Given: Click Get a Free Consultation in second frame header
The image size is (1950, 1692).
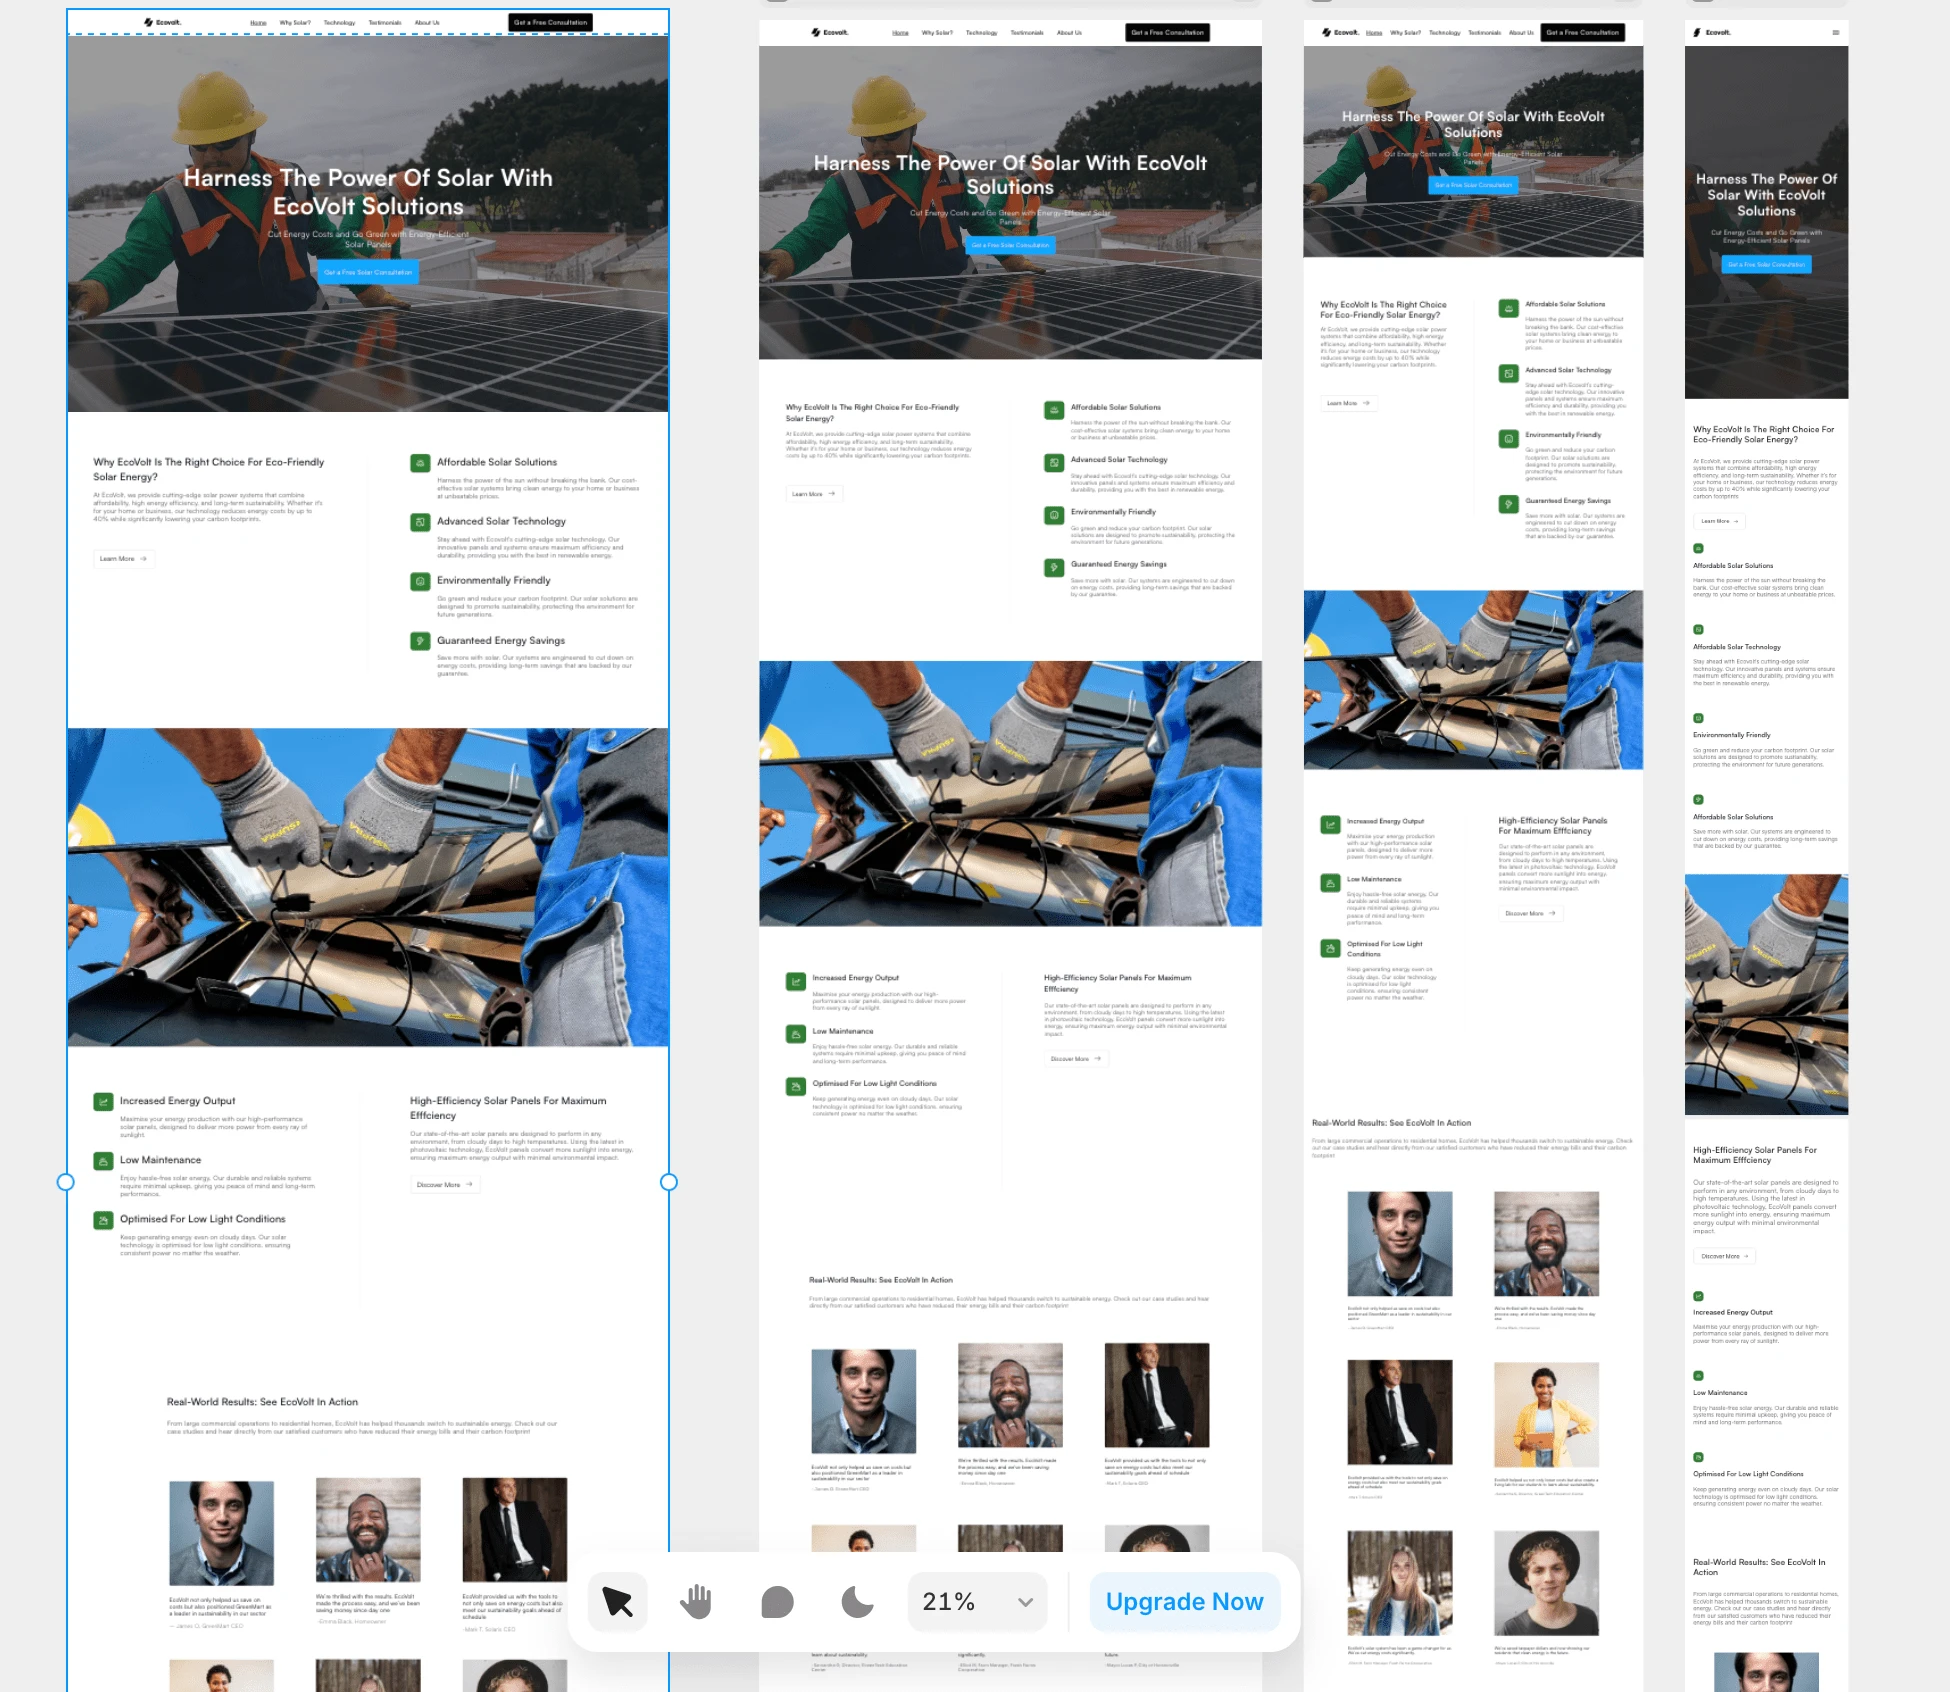Looking at the screenshot, I should click(x=1167, y=33).
